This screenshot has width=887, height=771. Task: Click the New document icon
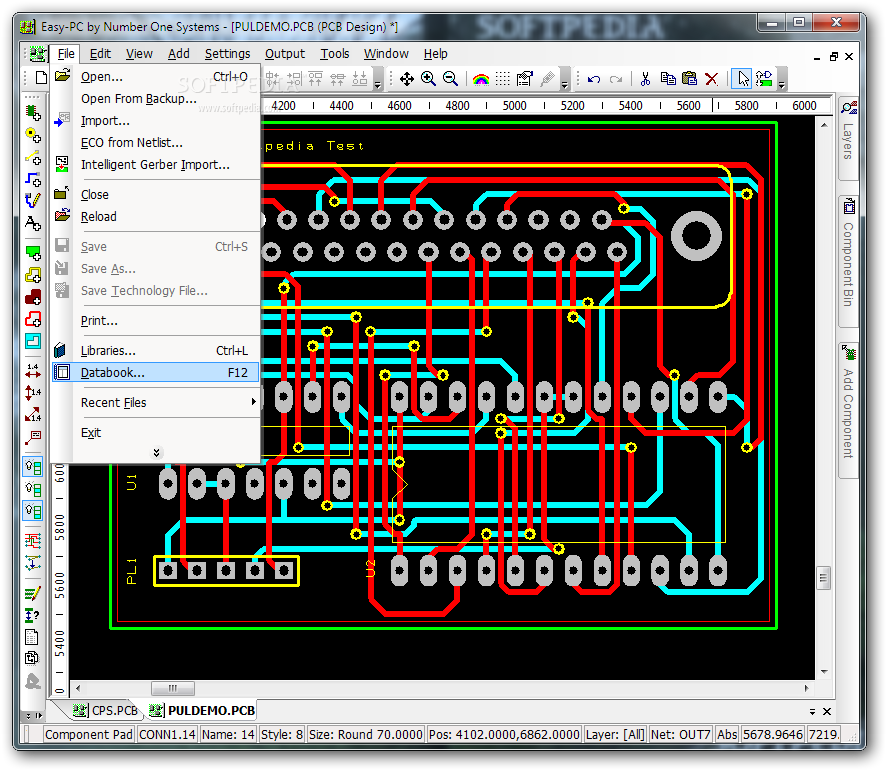pos(41,77)
